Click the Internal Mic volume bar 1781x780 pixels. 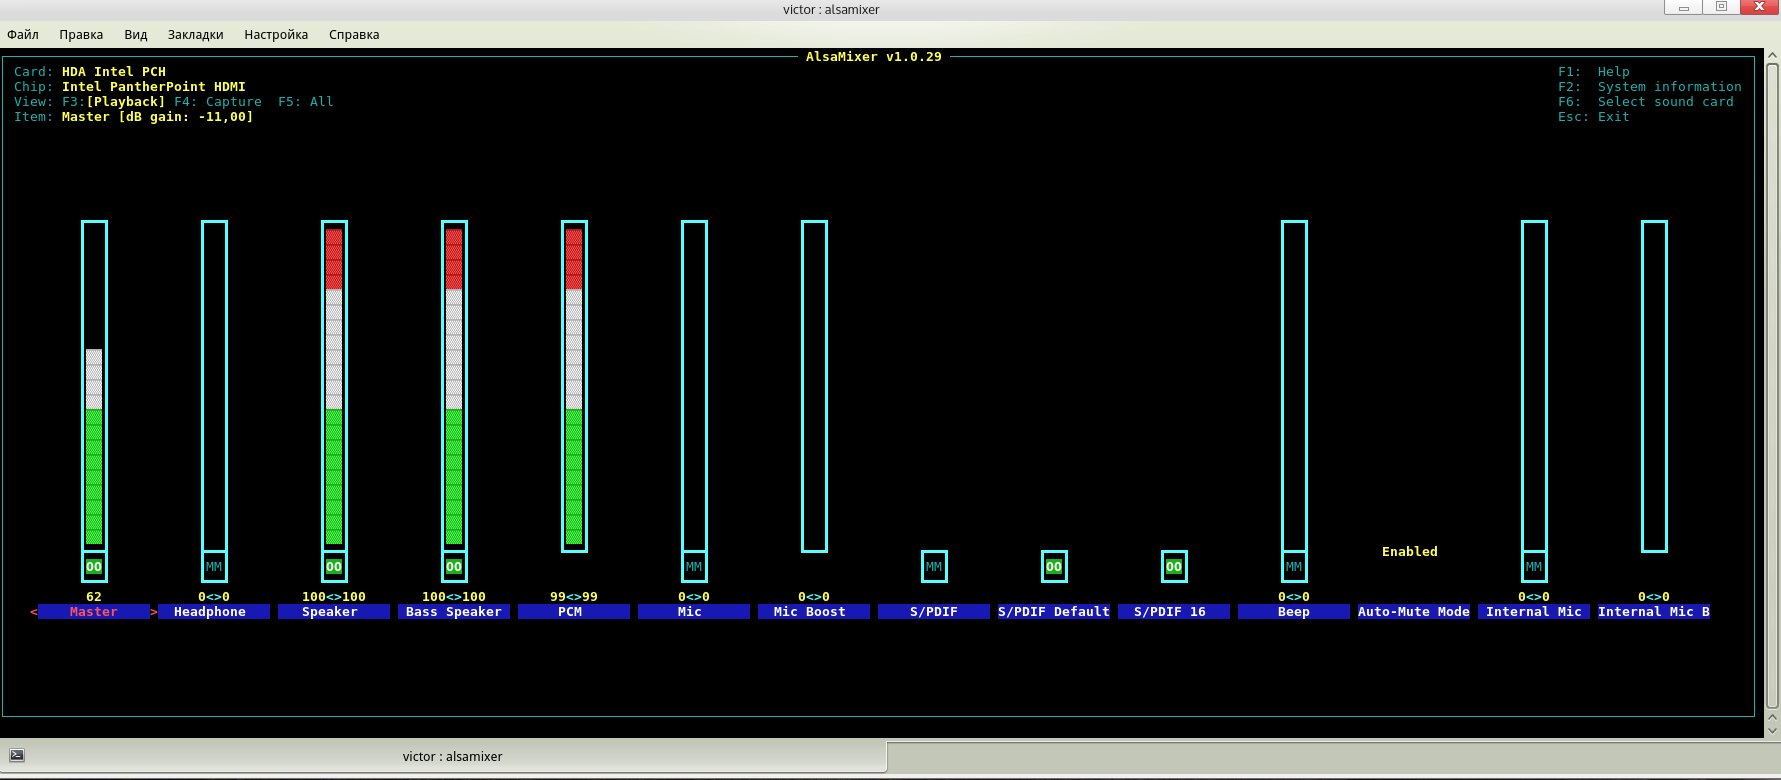[1534, 386]
